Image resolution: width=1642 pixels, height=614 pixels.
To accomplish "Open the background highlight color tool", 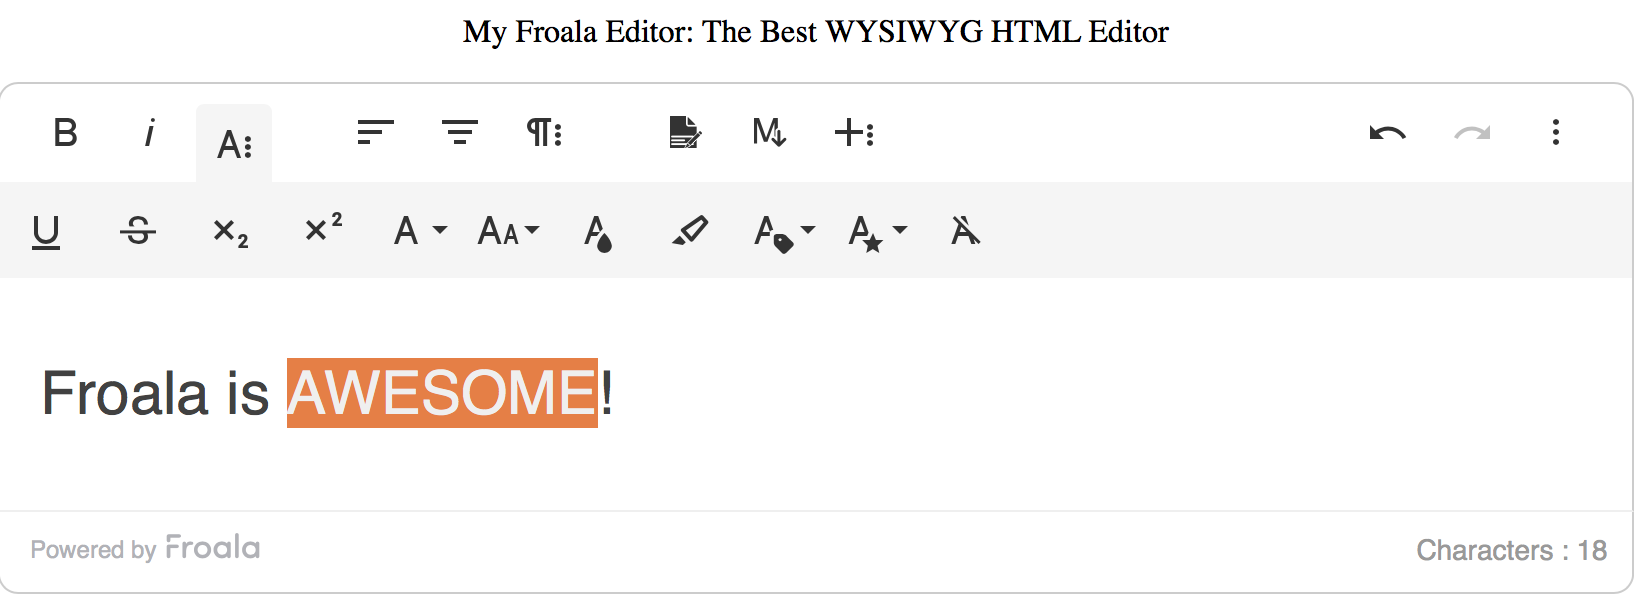I will pyautogui.click(x=690, y=232).
